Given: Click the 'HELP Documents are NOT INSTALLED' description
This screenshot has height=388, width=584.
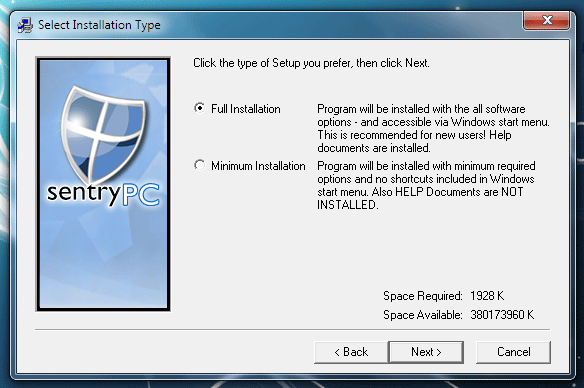Looking at the screenshot, I should coord(426,185).
